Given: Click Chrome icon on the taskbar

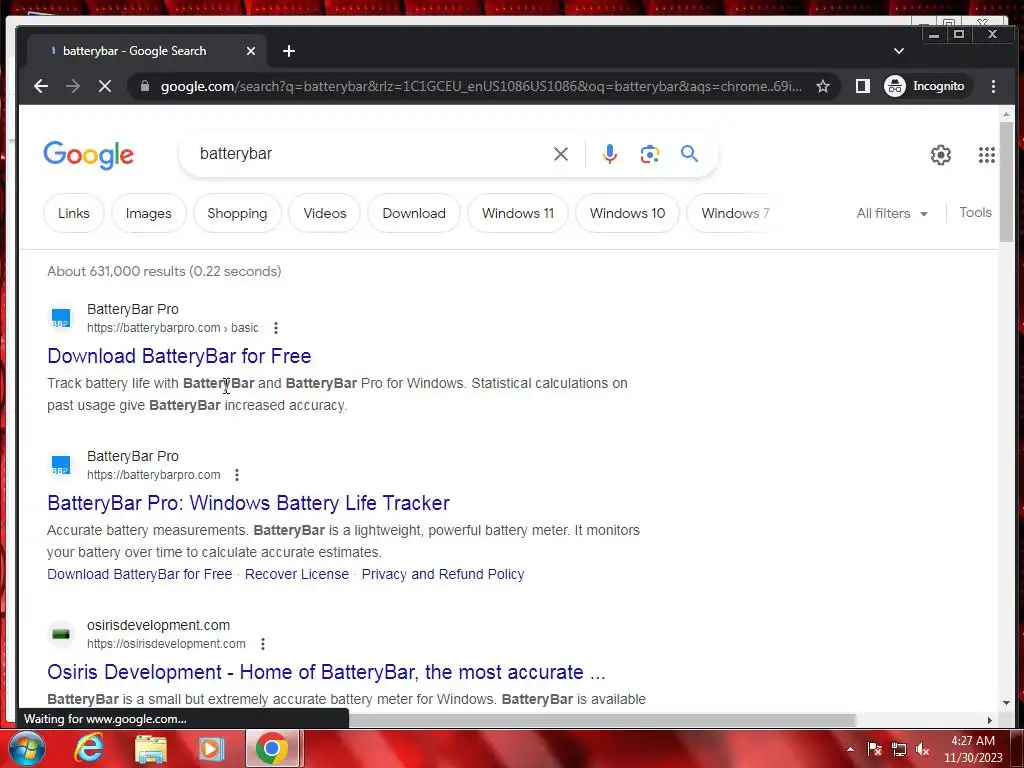Looking at the screenshot, I should click(x=272, y=749).
